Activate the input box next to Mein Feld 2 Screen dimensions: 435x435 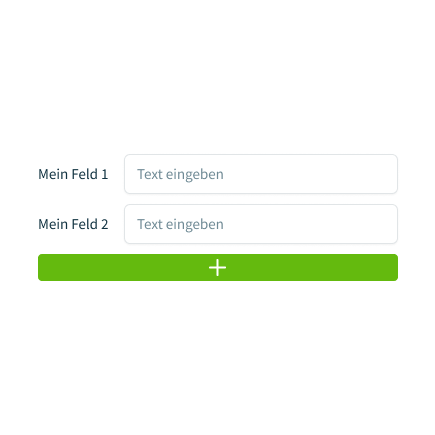click(x=261, y=224)
